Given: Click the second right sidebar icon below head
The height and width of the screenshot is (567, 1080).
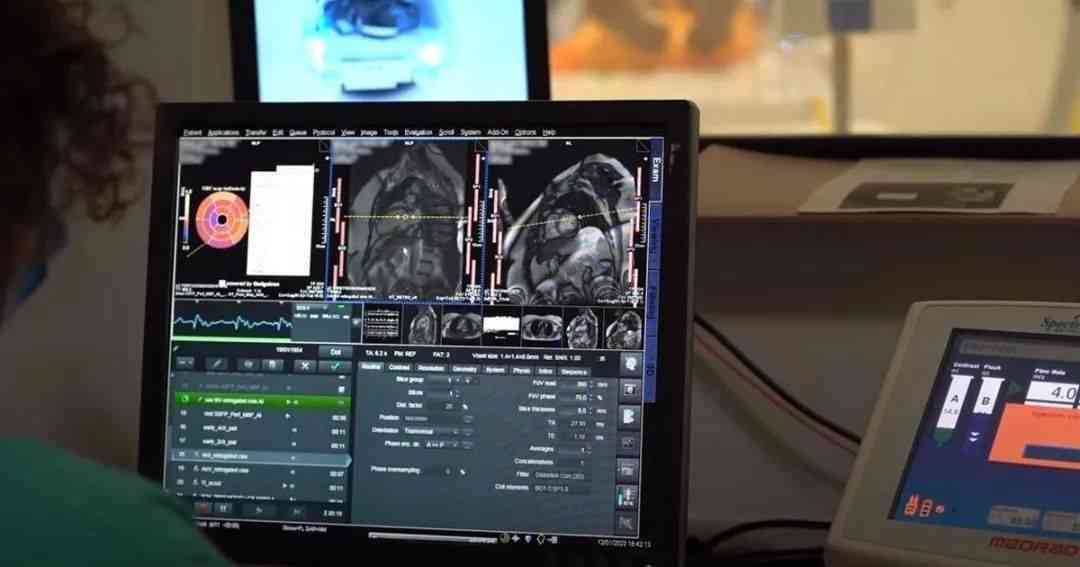Looking at the screenshot, I should click(630, 391).
